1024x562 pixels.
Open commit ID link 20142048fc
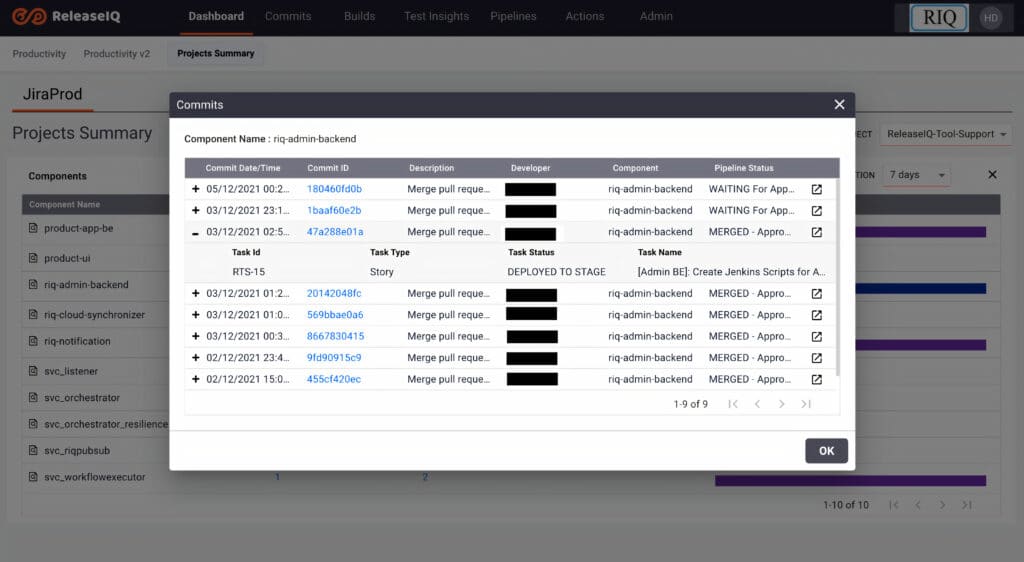(334, 293)
